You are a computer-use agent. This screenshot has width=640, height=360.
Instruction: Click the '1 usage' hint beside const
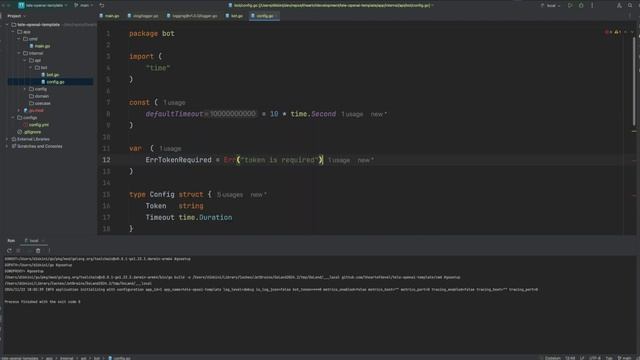coord(174,103)
